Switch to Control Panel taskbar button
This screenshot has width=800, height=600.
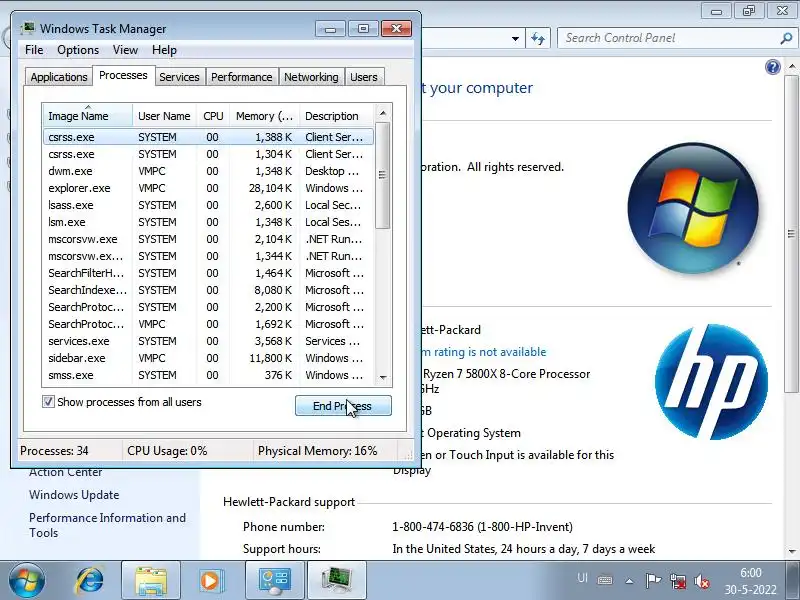click(x=275, y=581)
